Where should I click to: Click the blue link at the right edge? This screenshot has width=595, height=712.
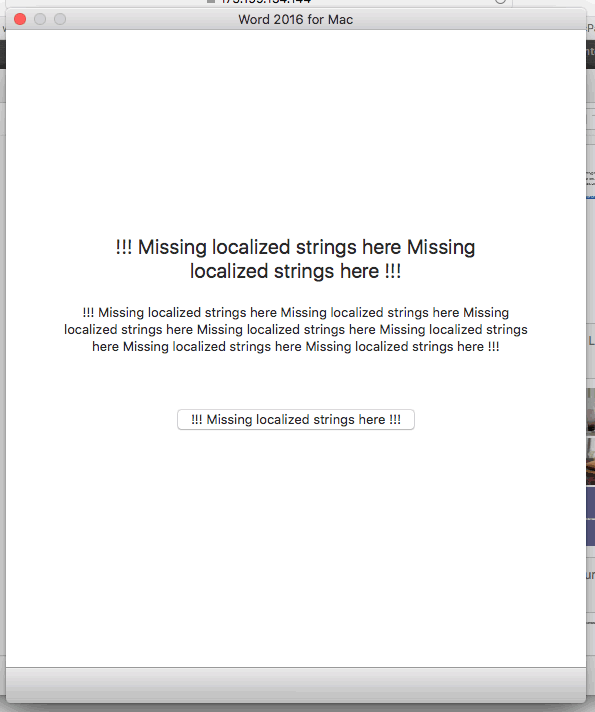click(x=590, y=197)
